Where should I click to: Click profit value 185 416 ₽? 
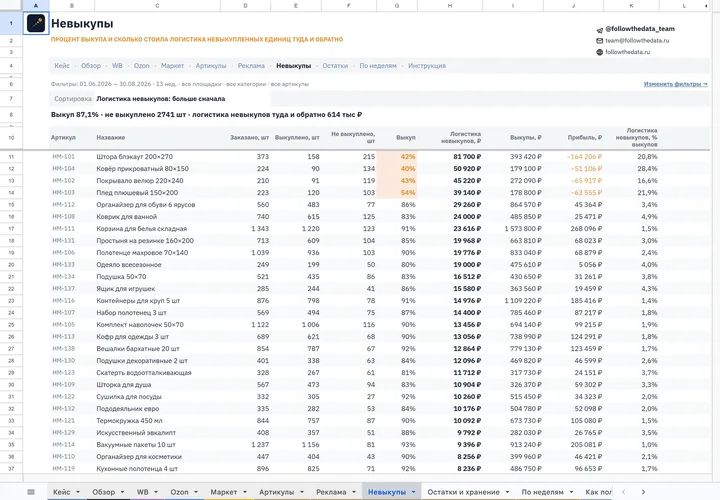[586, 301]
